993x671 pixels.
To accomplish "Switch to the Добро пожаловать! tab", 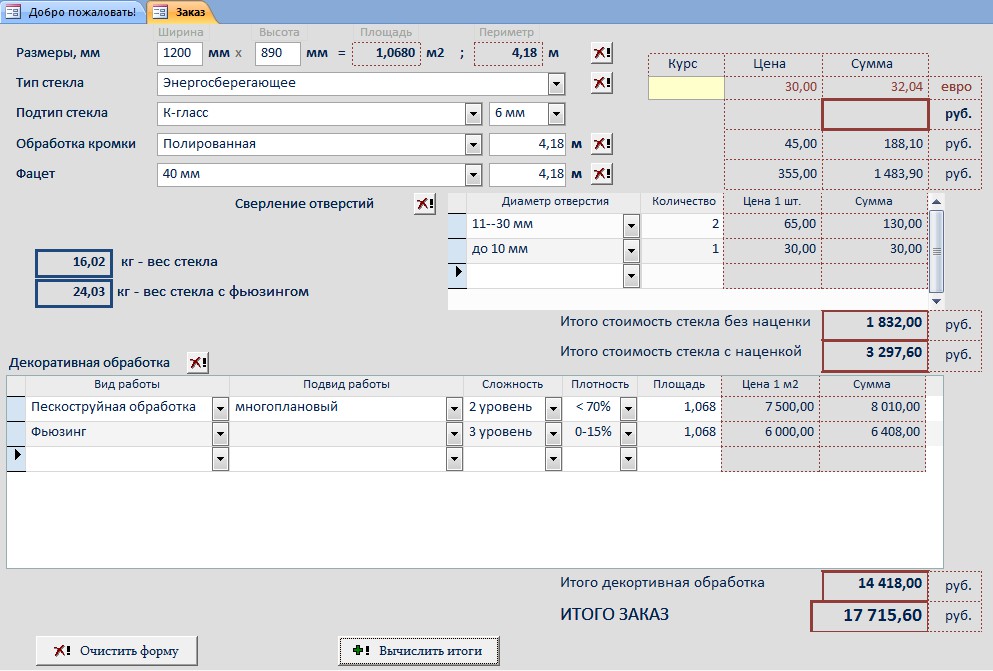I will coord(73,12).
